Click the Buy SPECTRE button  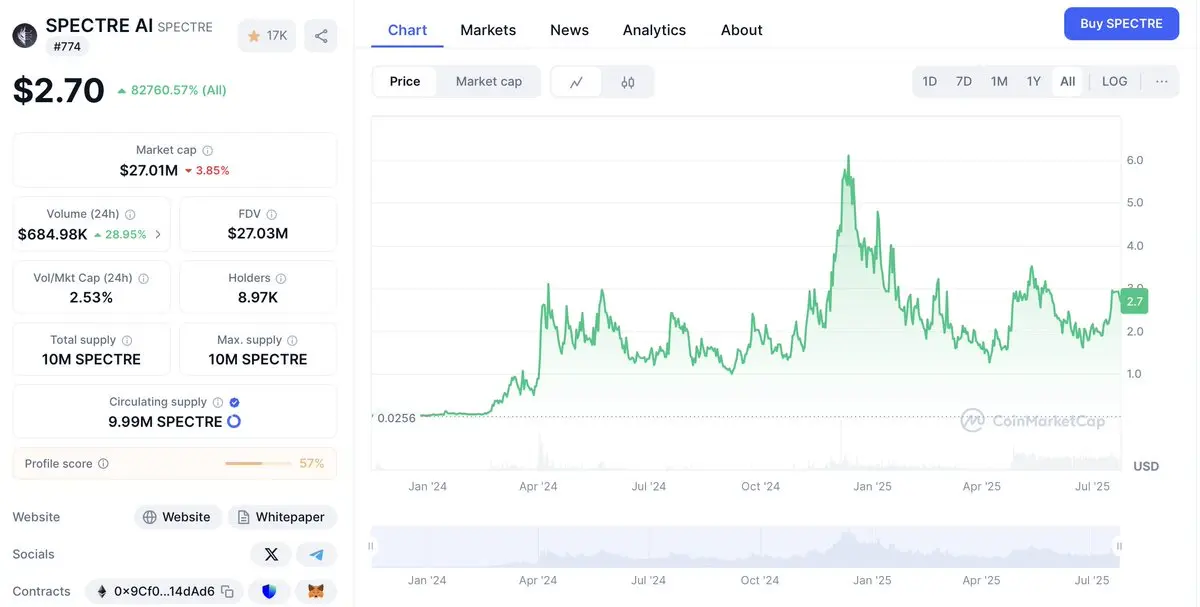click(x=1121, y=24)
